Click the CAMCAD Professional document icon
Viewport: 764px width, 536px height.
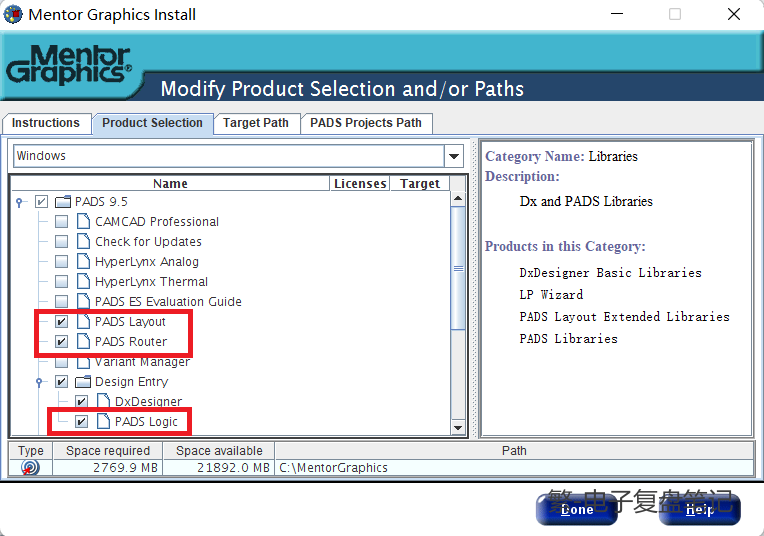pos(83,221)
